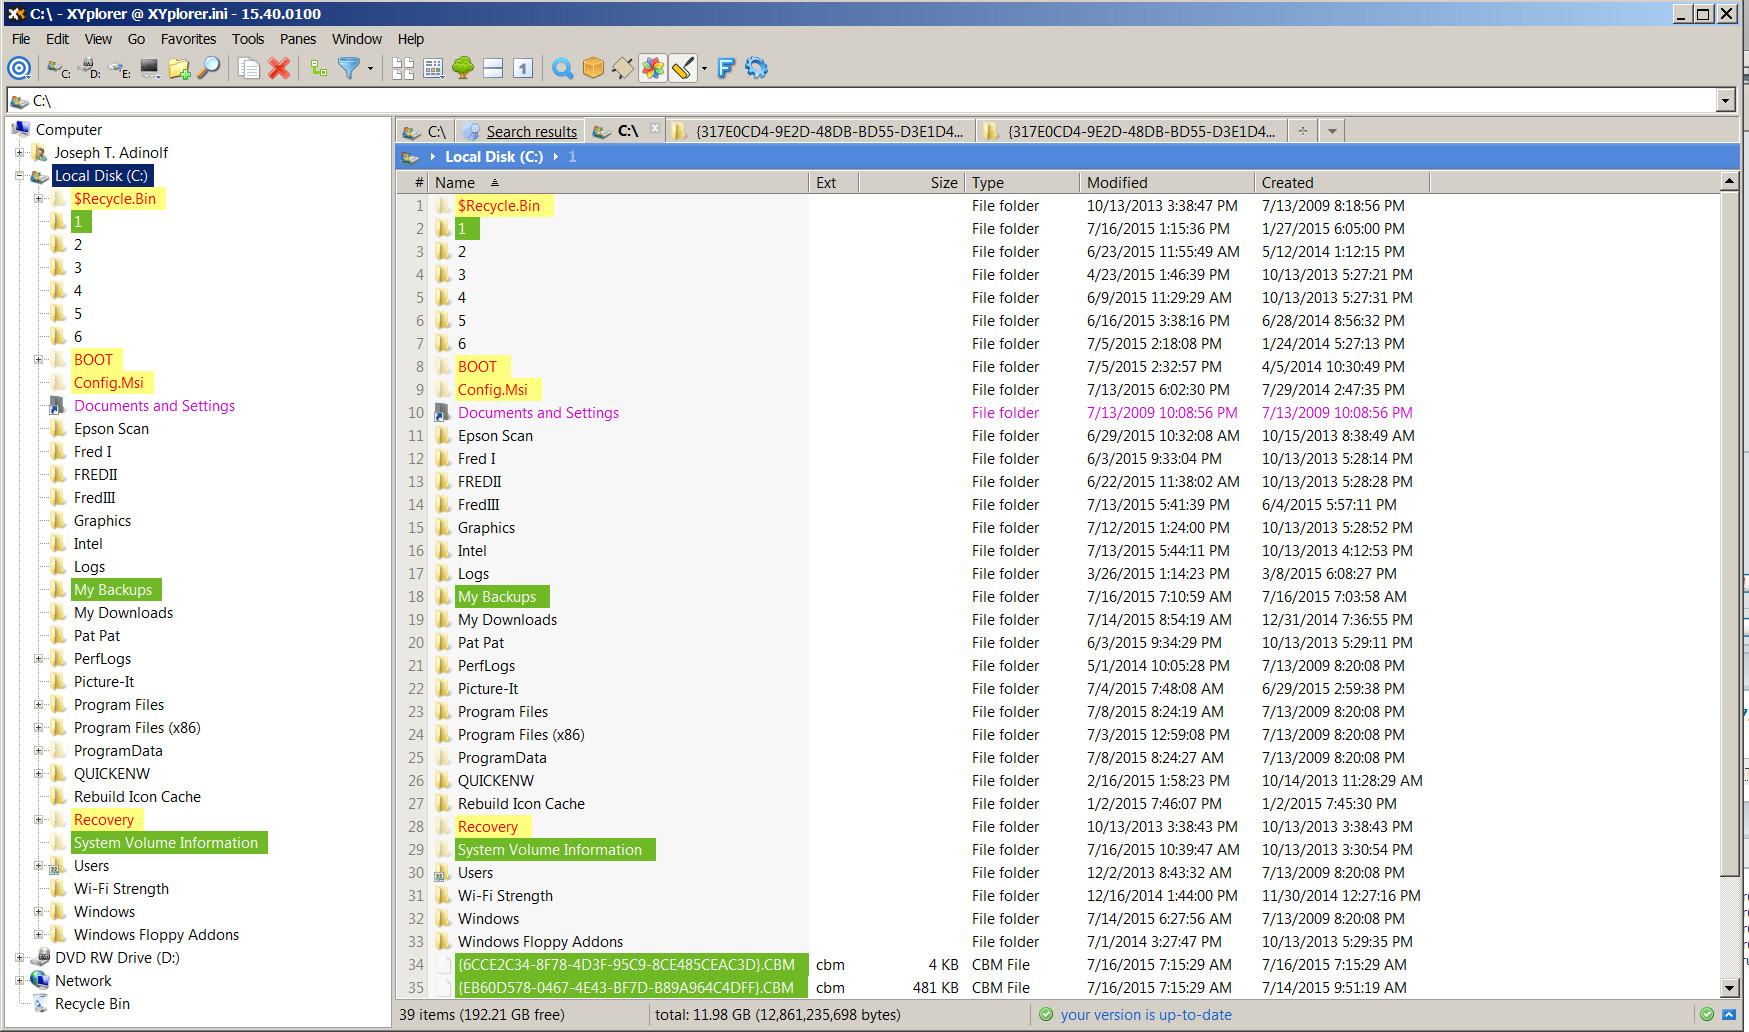Select Documents and Settings in file list

point(538,413)
